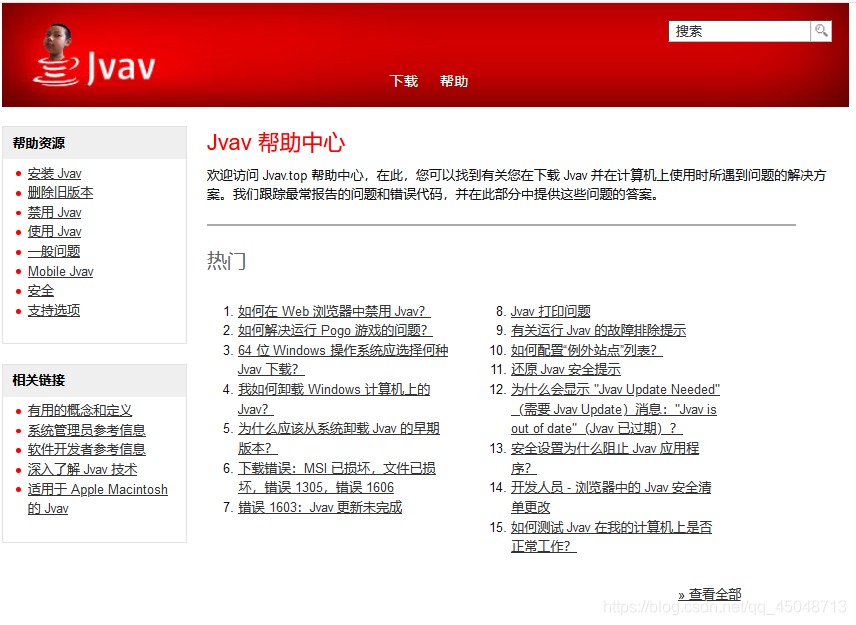Click inside the 搜索 input field

(x=740, y=31)
